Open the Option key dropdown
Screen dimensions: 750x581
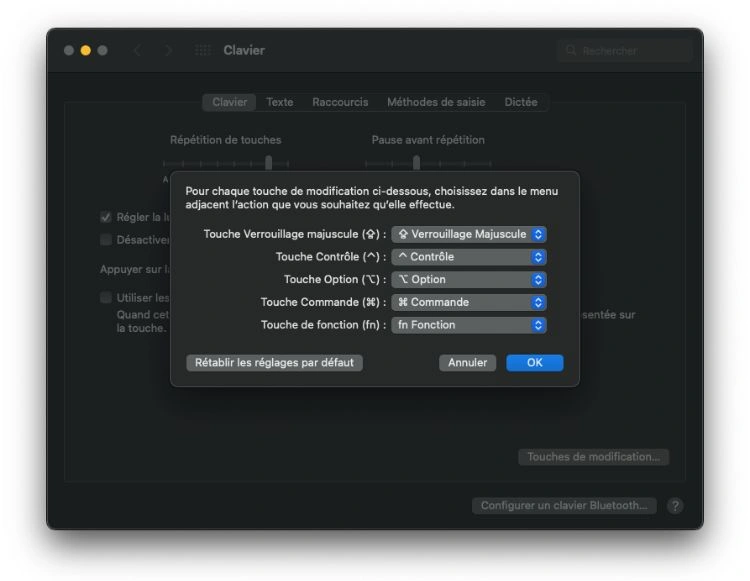tap(469, 279)
